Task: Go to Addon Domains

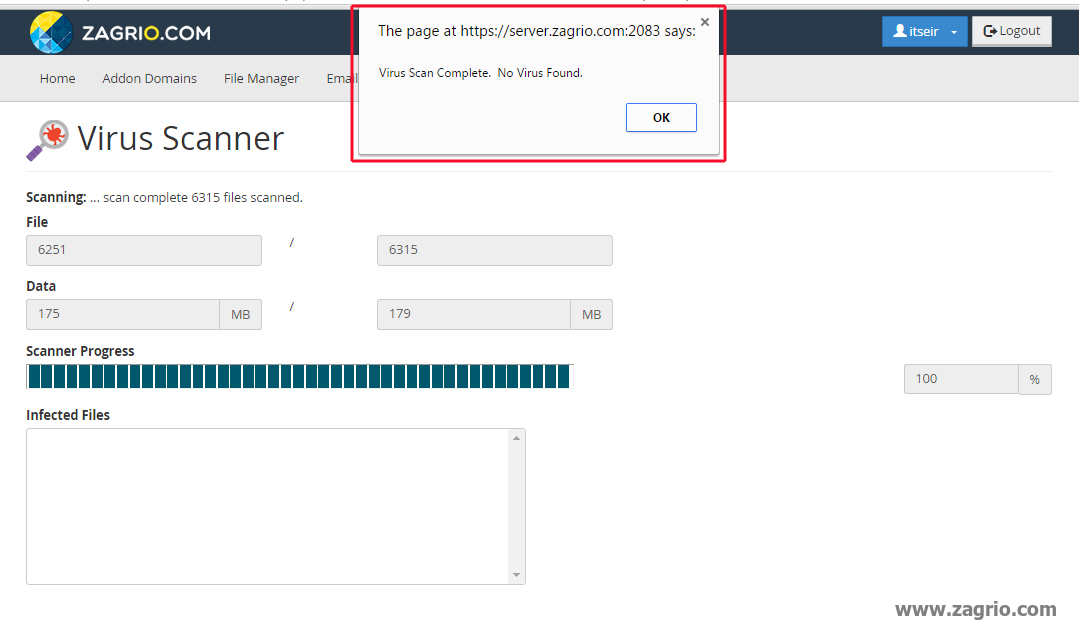Action: point(149,79)
